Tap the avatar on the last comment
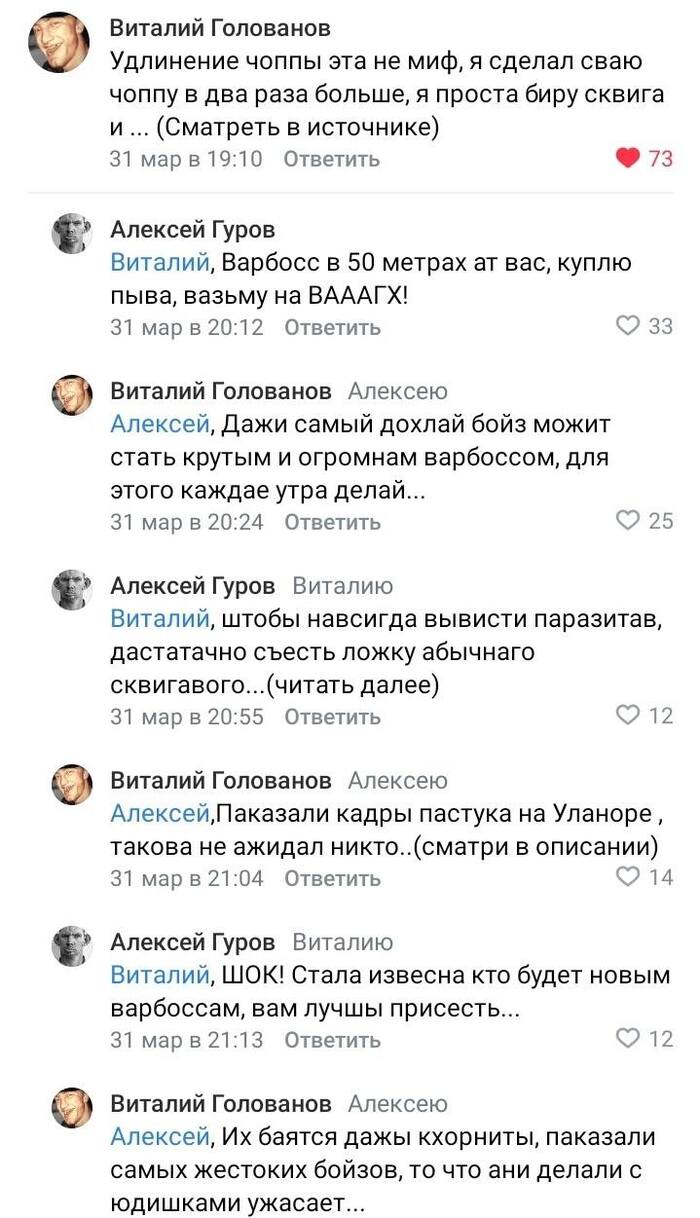 [71, 1108]
